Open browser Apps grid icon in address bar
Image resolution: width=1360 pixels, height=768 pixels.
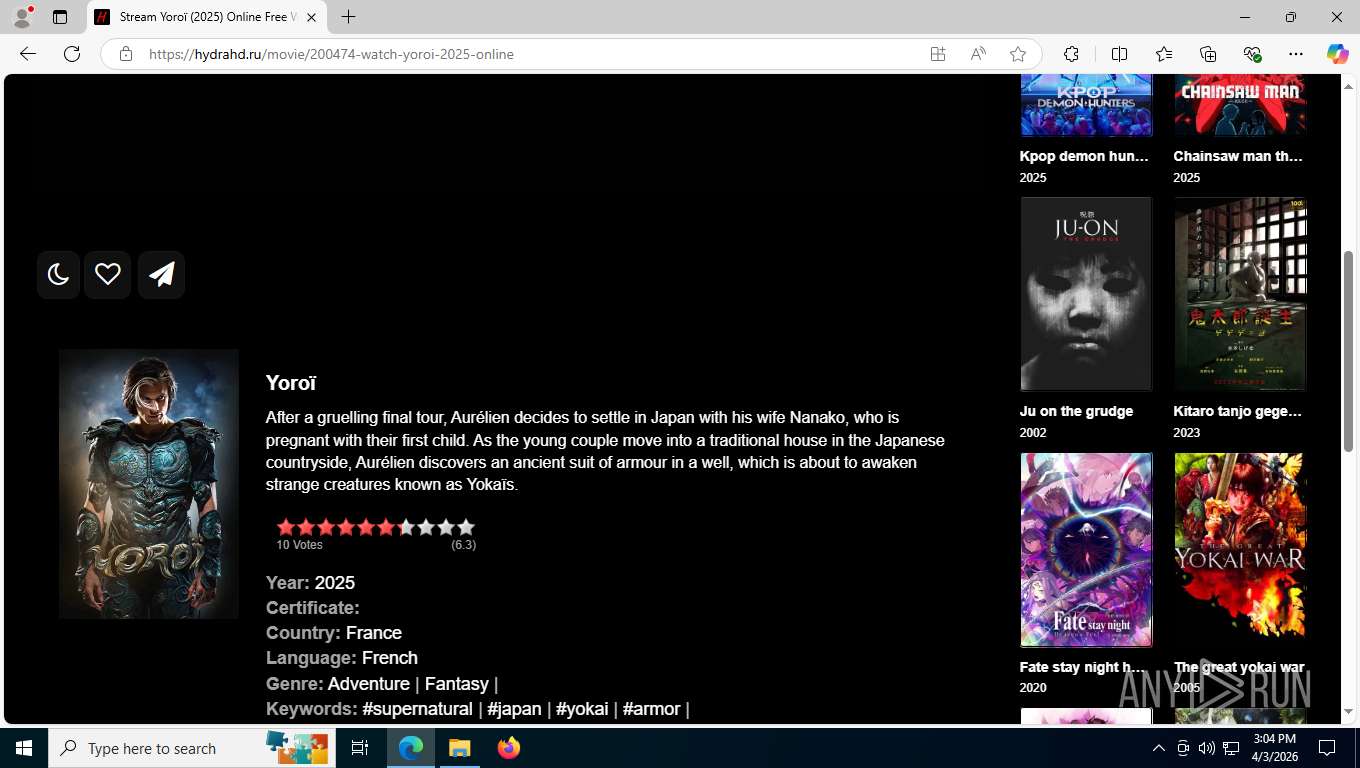[938, 54]
